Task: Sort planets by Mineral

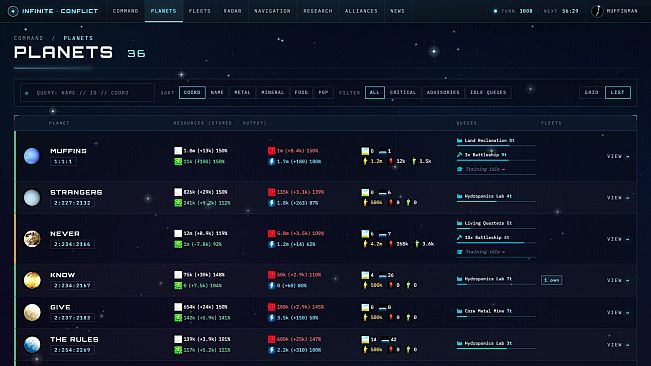Action: [273, 93]
